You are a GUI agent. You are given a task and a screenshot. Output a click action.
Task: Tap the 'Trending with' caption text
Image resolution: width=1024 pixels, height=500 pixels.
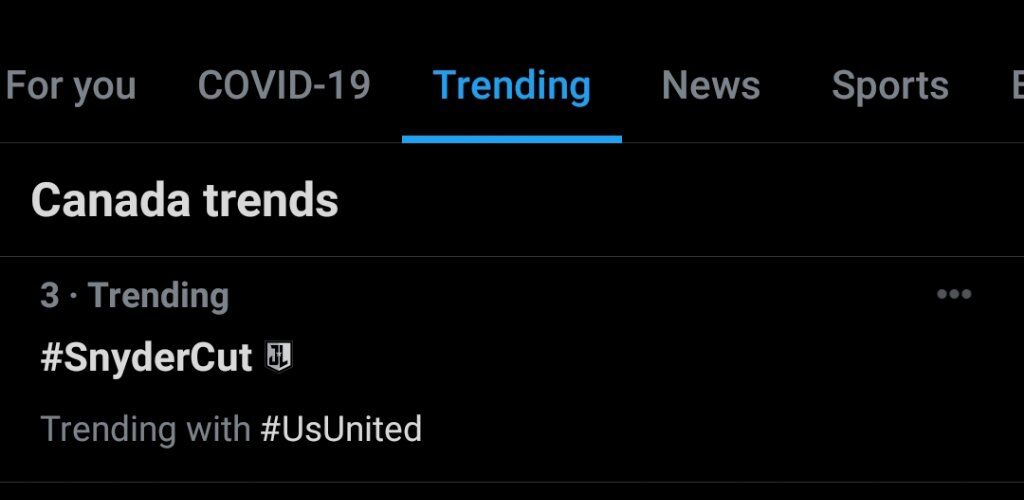click(x=146, y=430)
